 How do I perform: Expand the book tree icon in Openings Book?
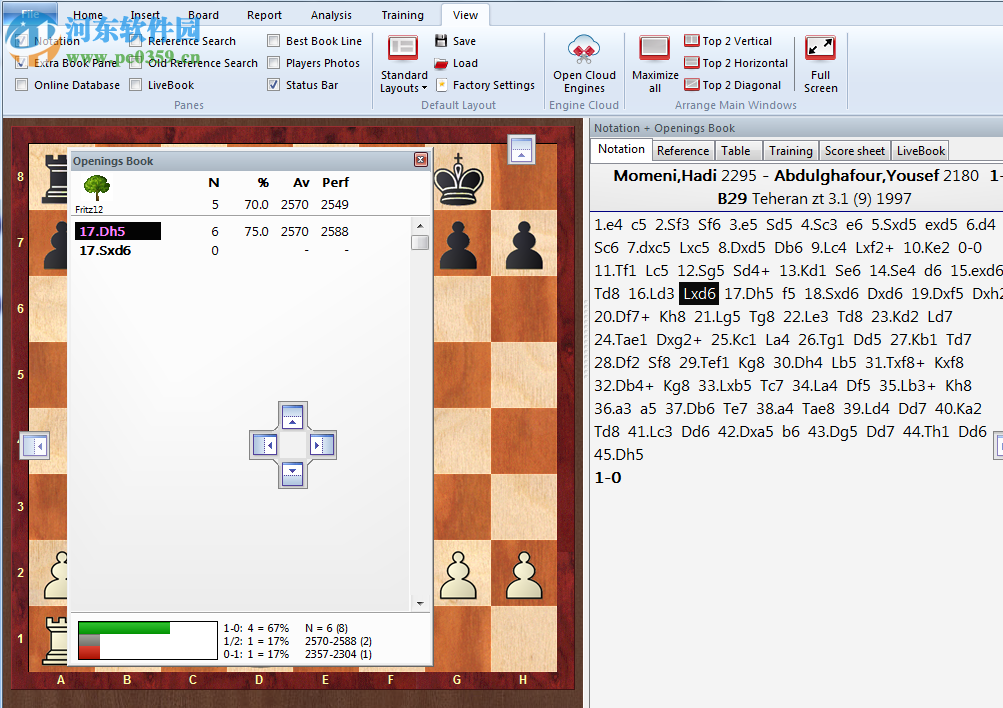(x=95, y=186)
